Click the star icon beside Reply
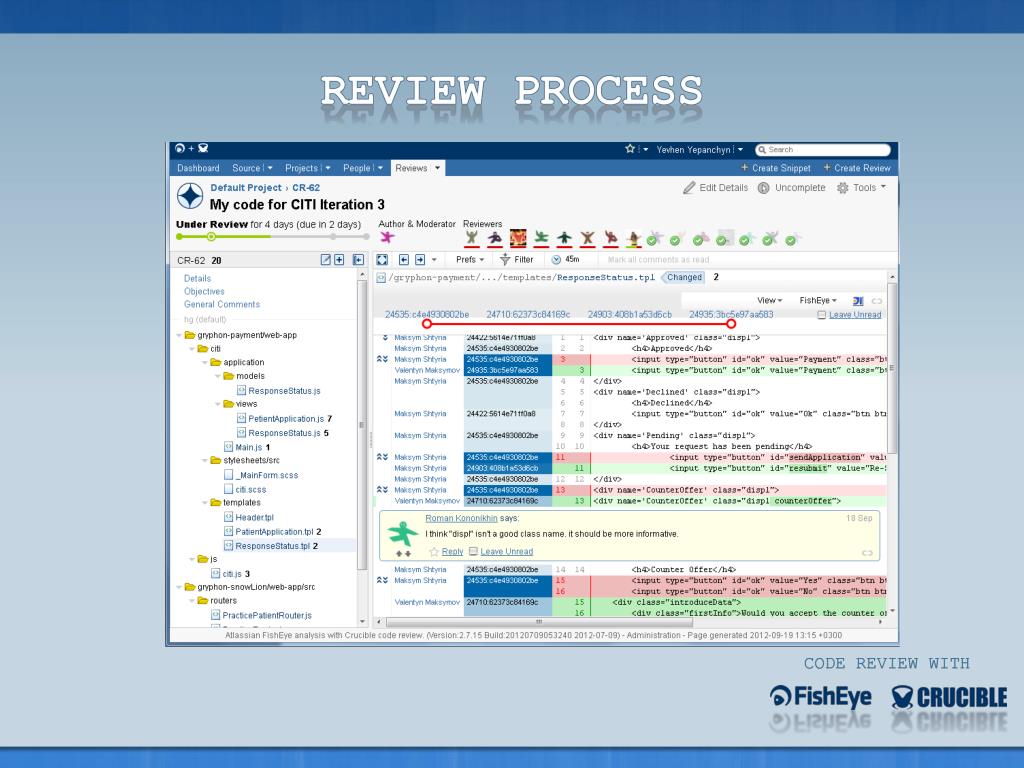Image resolution: width=1024 pixels, height=768 pixels. [434, 552]
